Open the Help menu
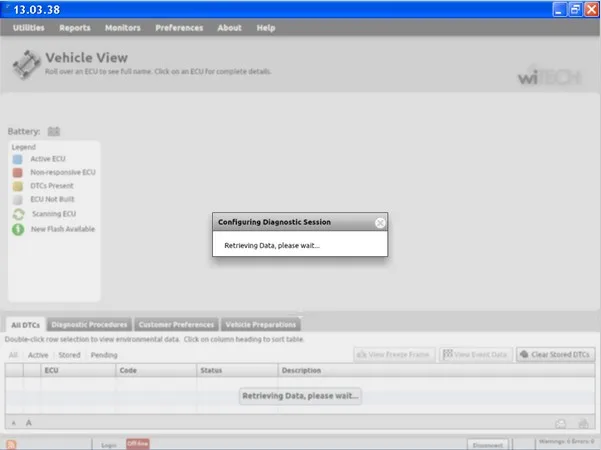The image size is (601, 450). click(266, 28)
